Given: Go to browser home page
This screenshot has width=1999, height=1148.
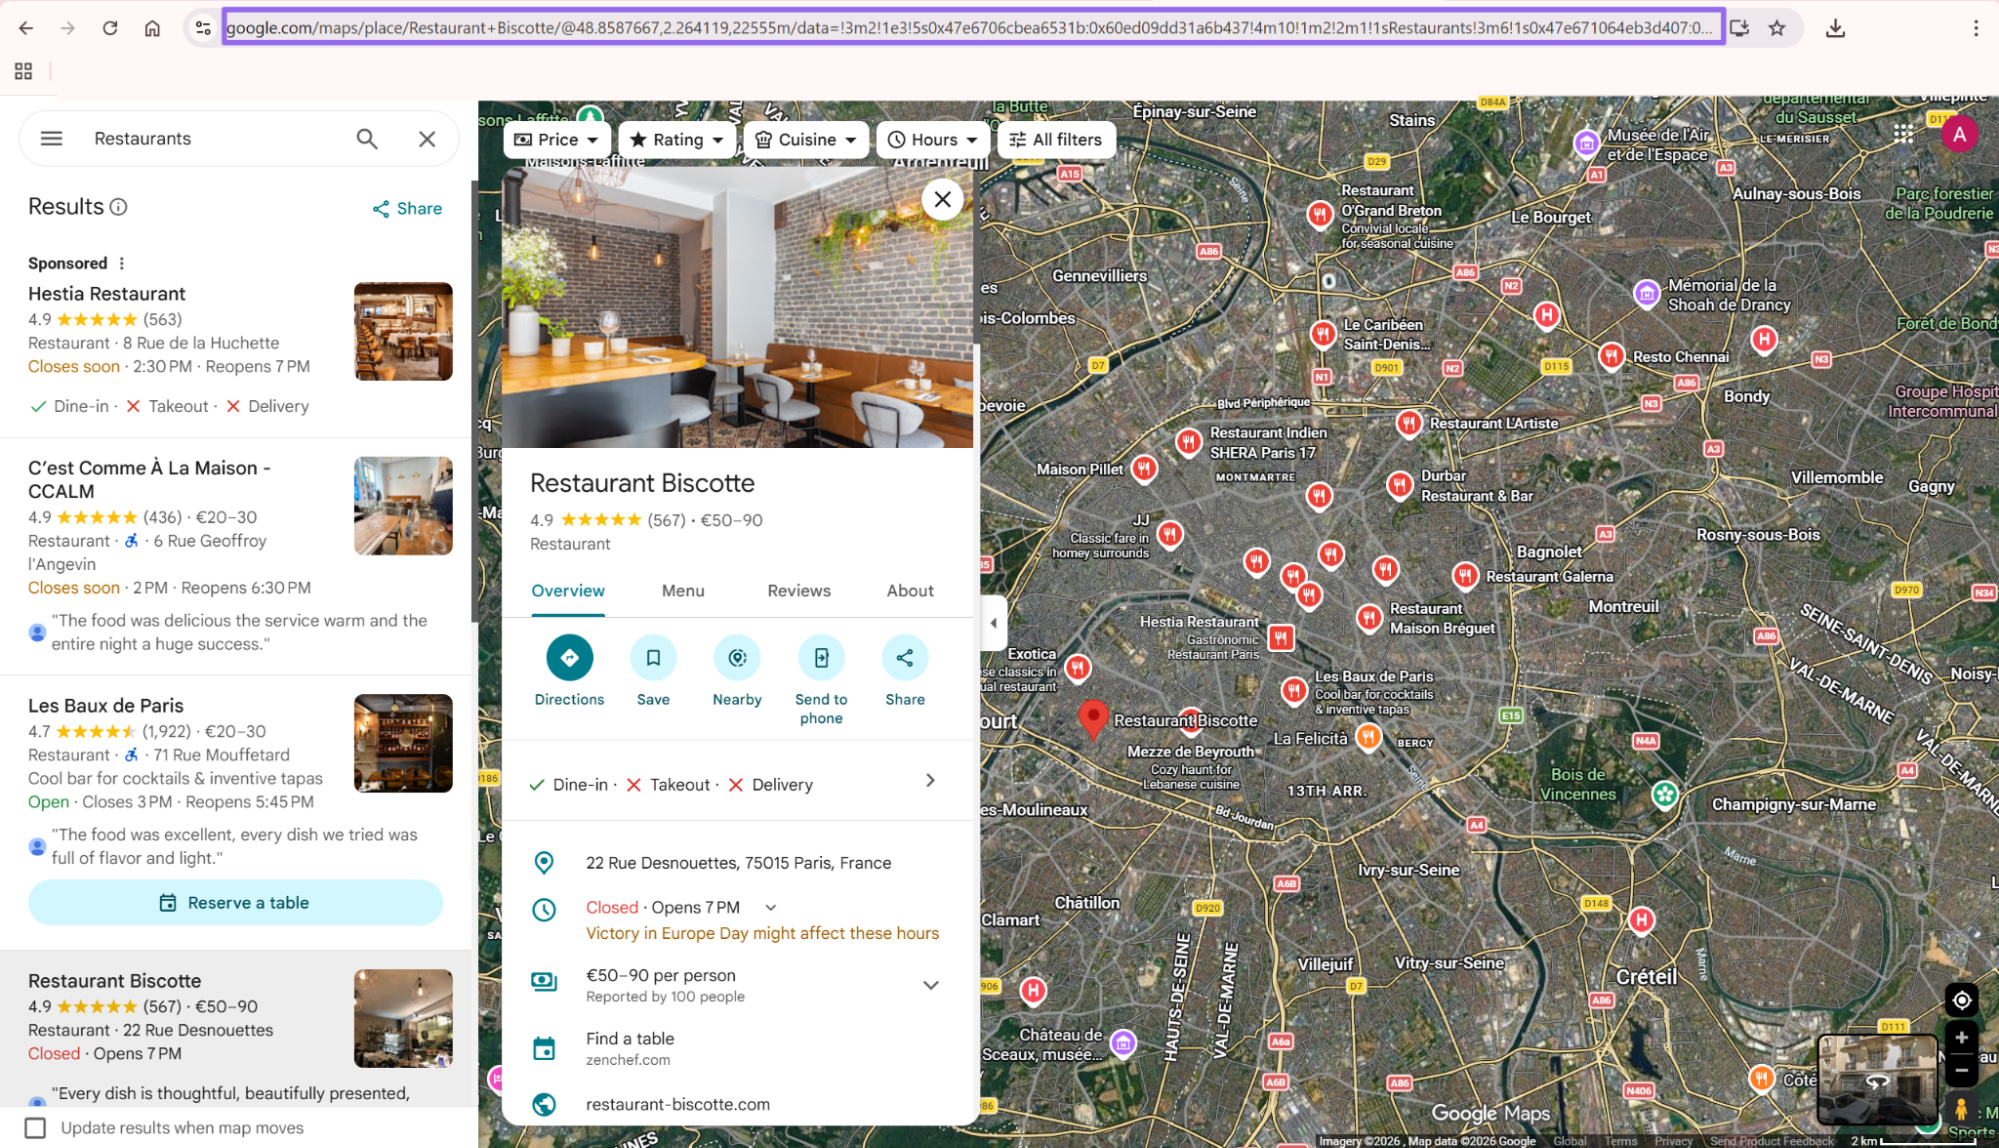Looking at the screenshot, I should tap(152, 28).
